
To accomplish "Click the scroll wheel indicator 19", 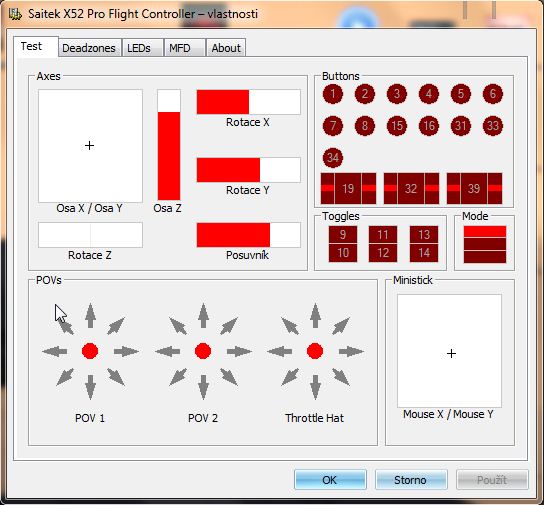I will 348,188.
